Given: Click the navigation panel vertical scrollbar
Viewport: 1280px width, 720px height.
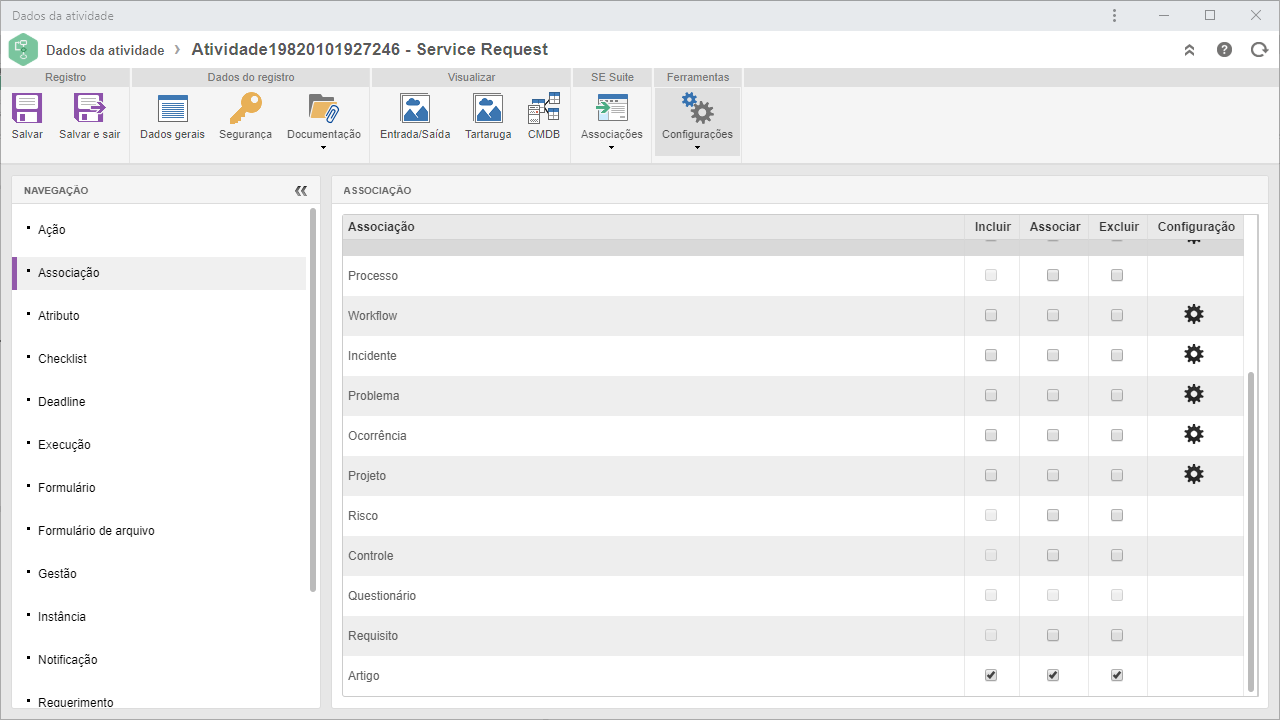Looking at the screenshot, I should (313, 400).
